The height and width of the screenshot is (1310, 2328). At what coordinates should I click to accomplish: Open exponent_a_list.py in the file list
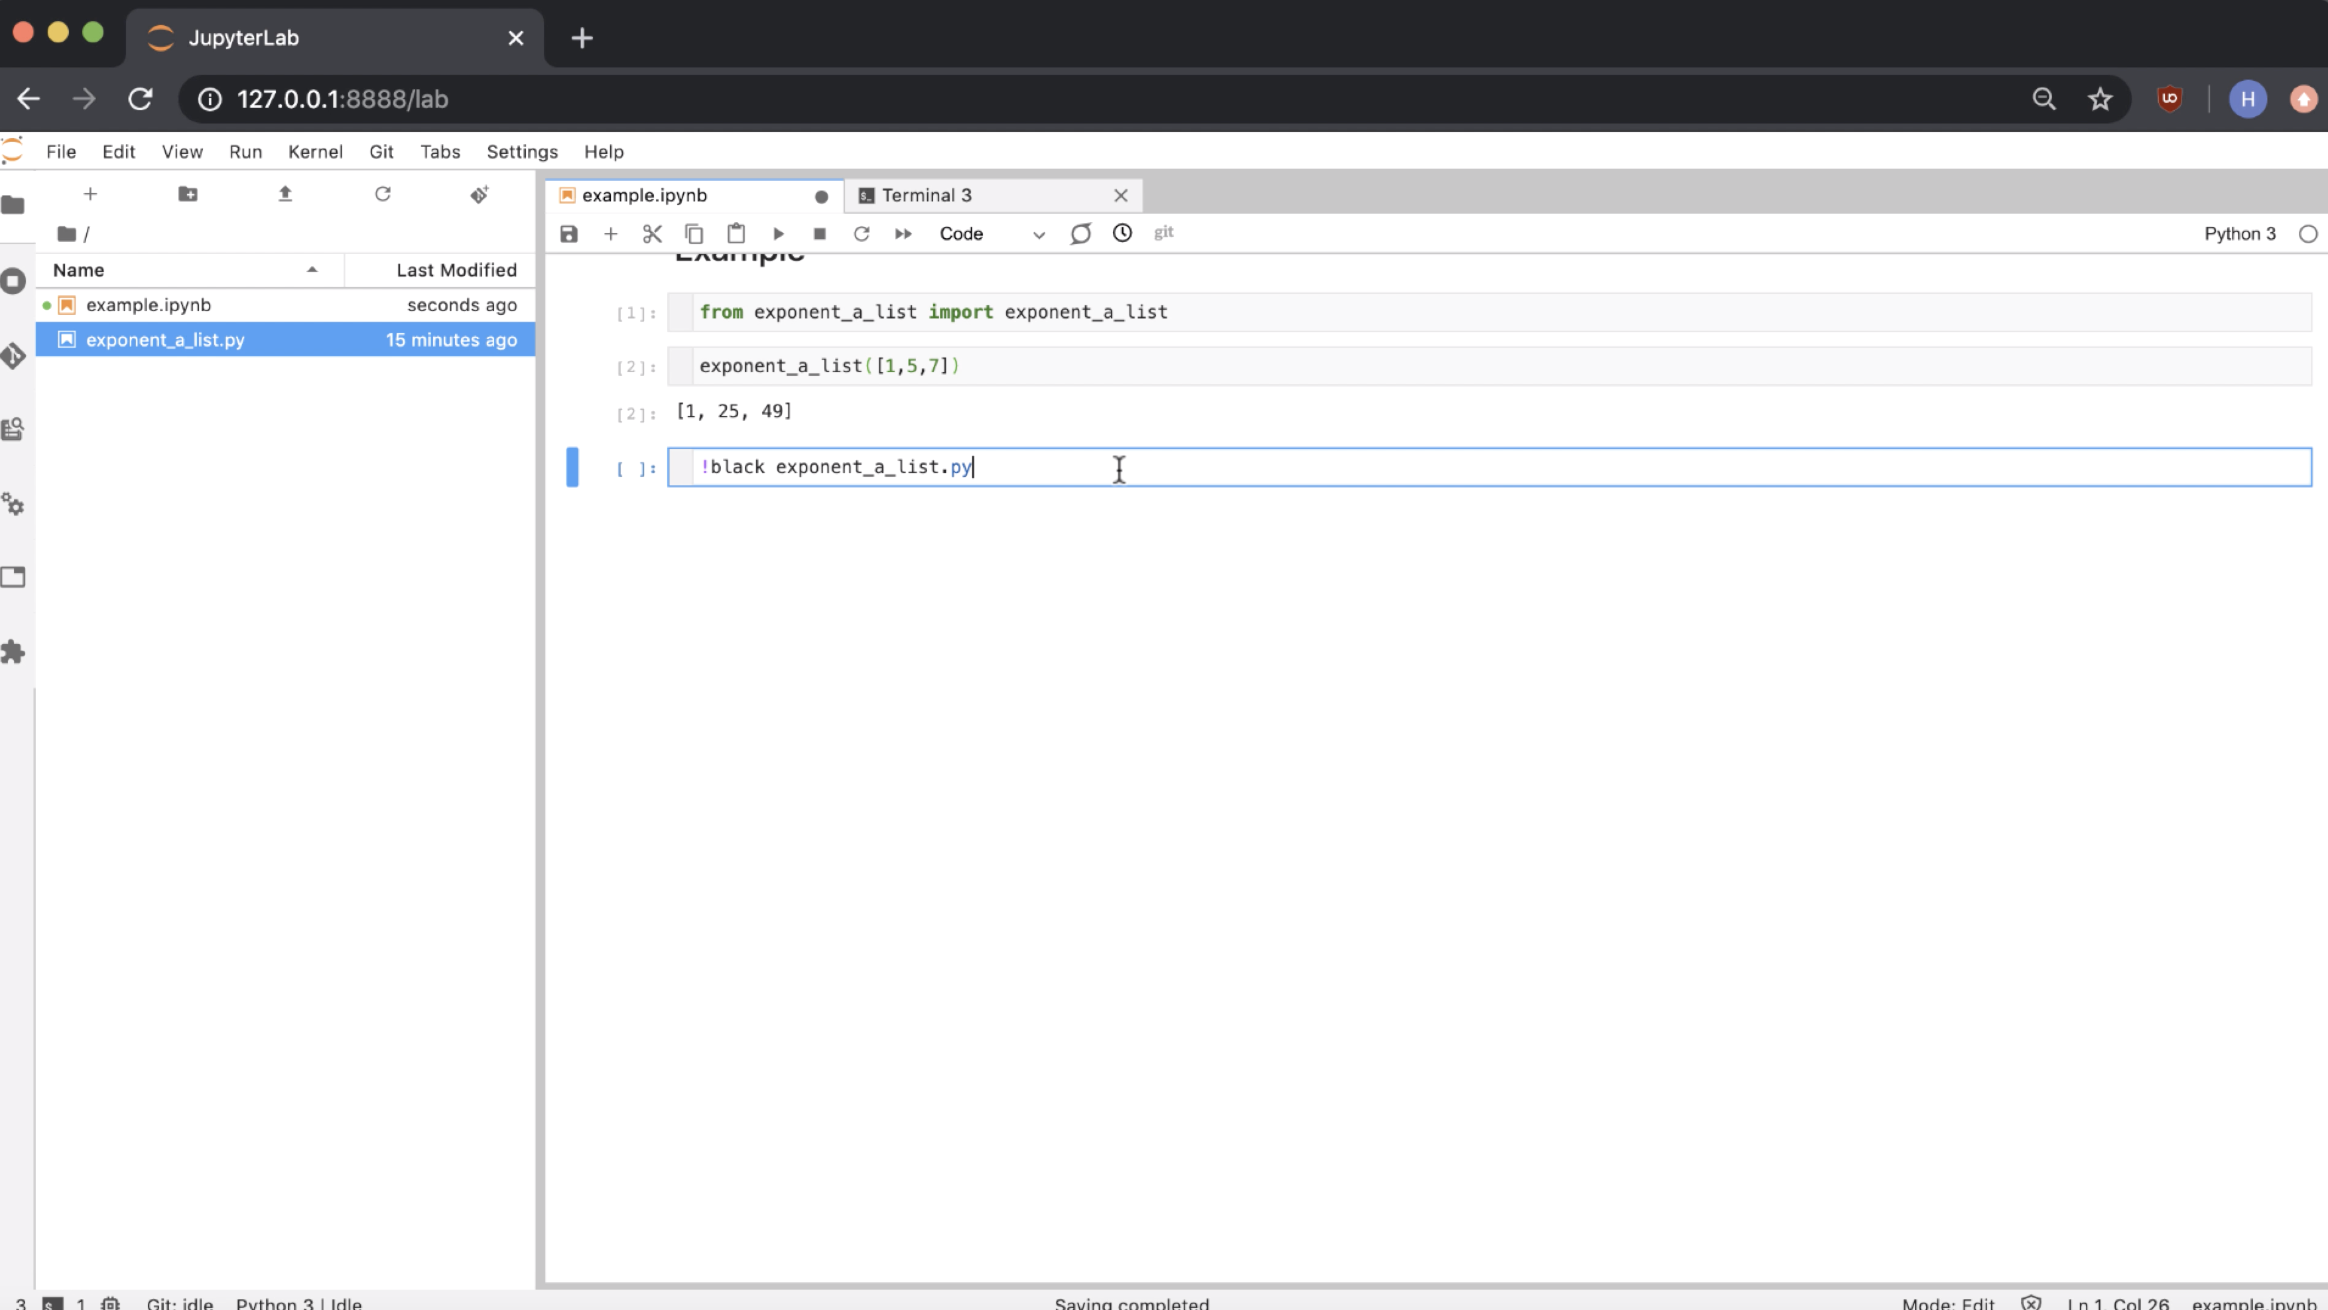tap(165, 340)
